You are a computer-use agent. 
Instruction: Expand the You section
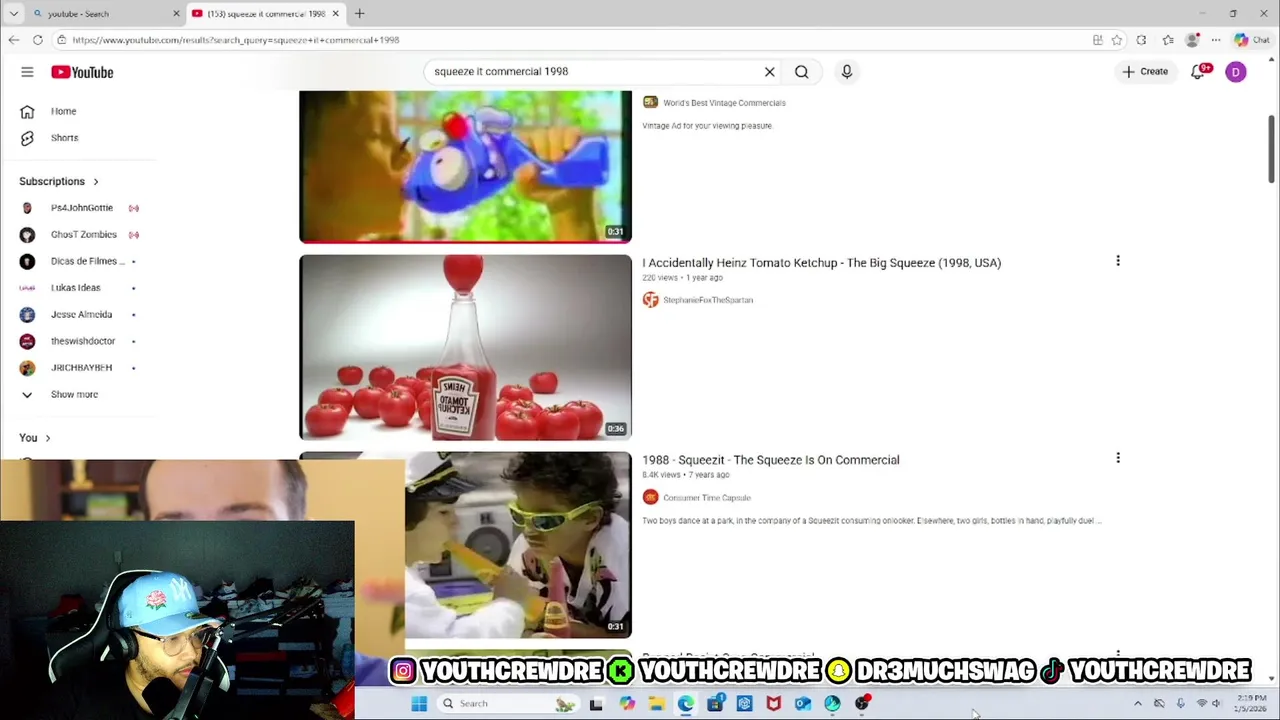click(35, 437)
